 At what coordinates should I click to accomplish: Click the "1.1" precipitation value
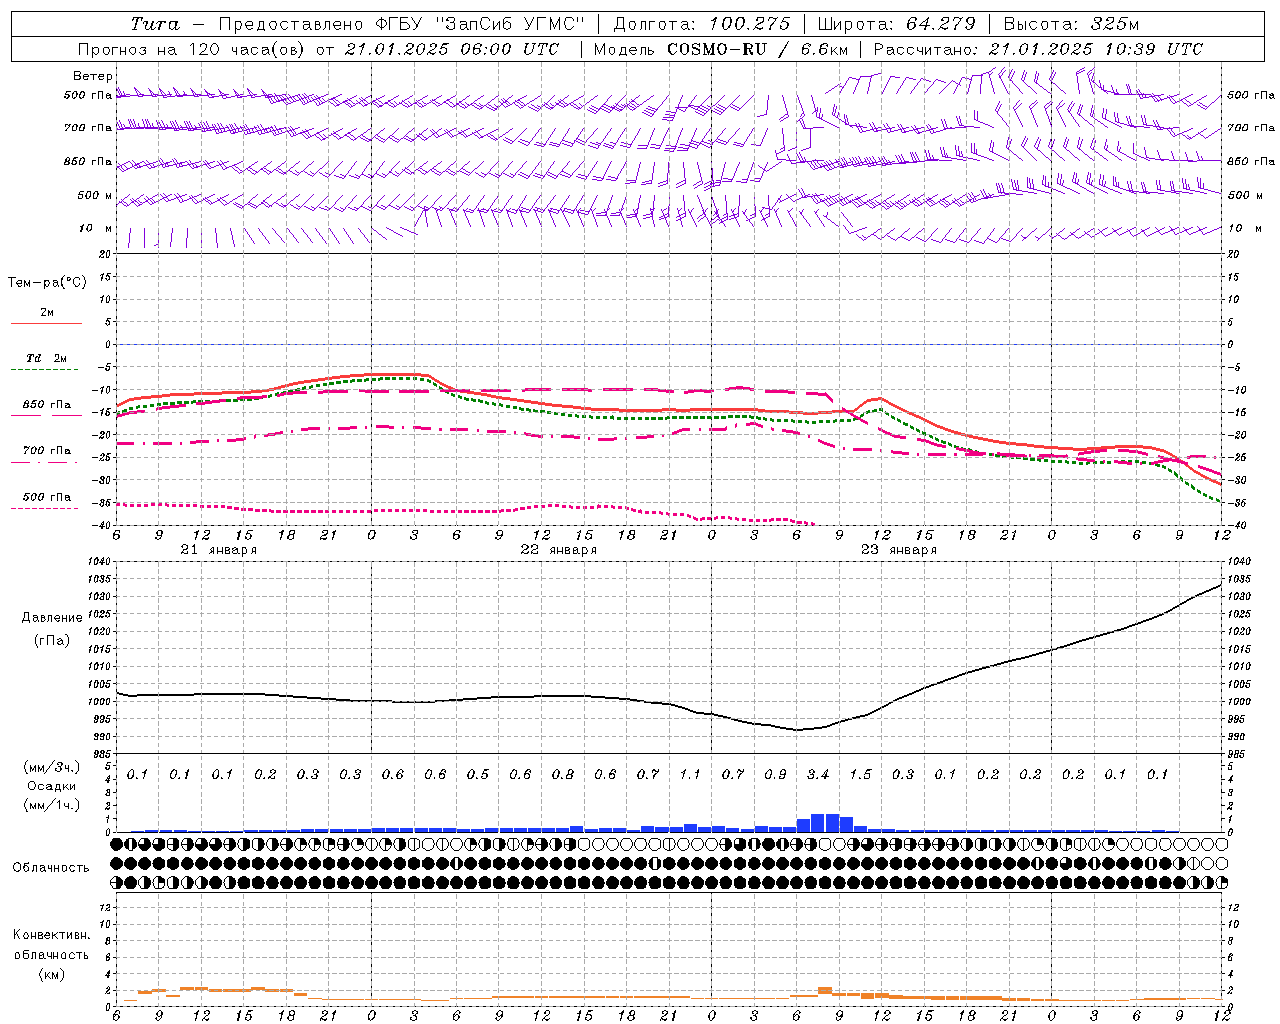(690, 774)
